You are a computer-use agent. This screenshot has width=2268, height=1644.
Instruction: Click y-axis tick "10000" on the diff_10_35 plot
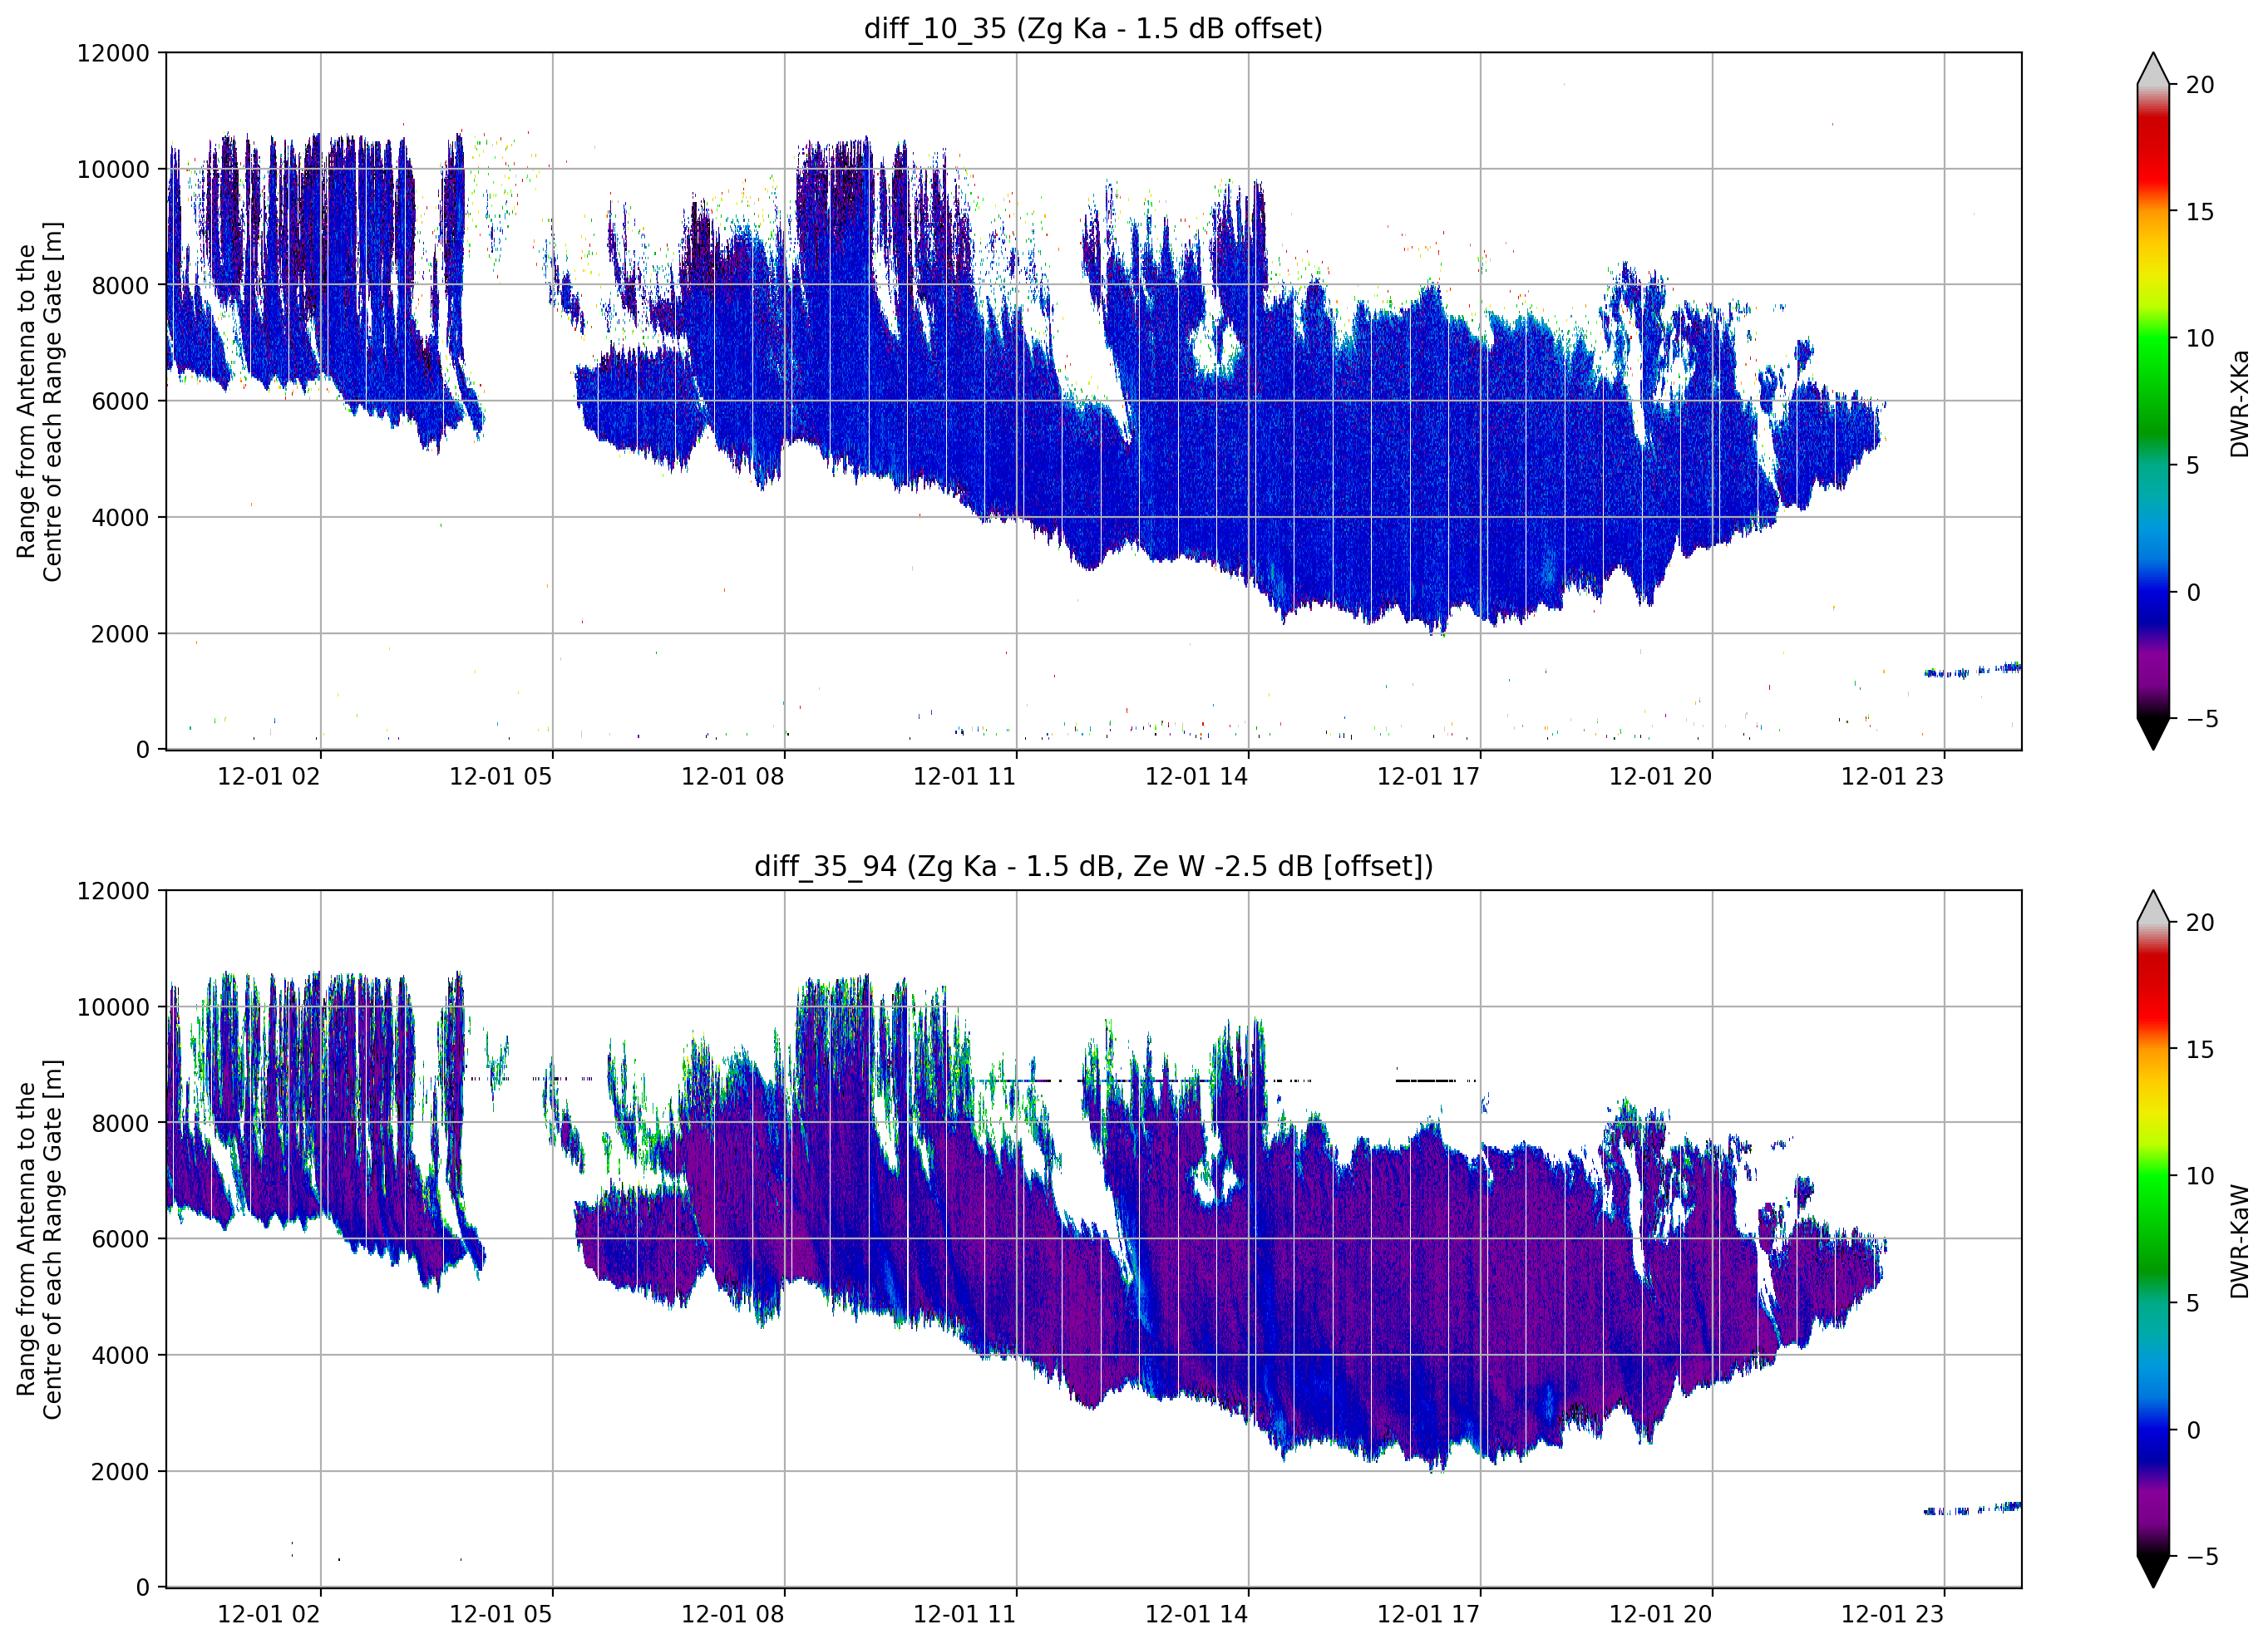coord(113,169)
